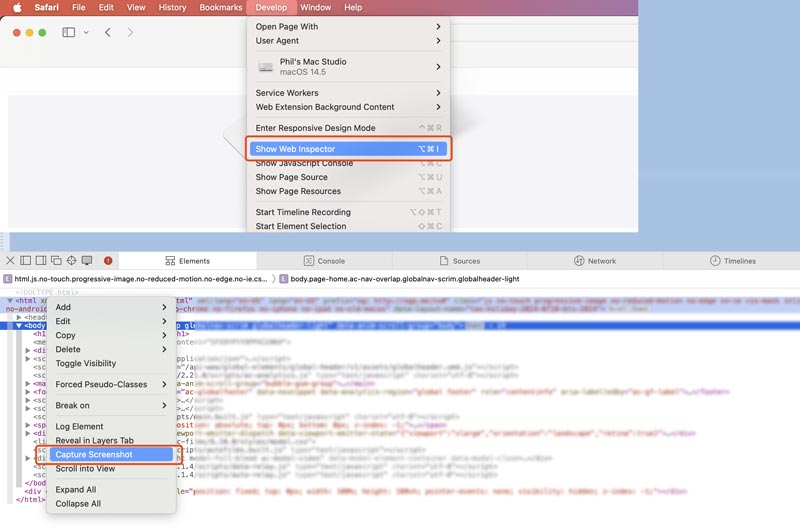800x529 pixels.
Task: Select Show Web Inspector from Develop menu
Action: tap(348, 149)
